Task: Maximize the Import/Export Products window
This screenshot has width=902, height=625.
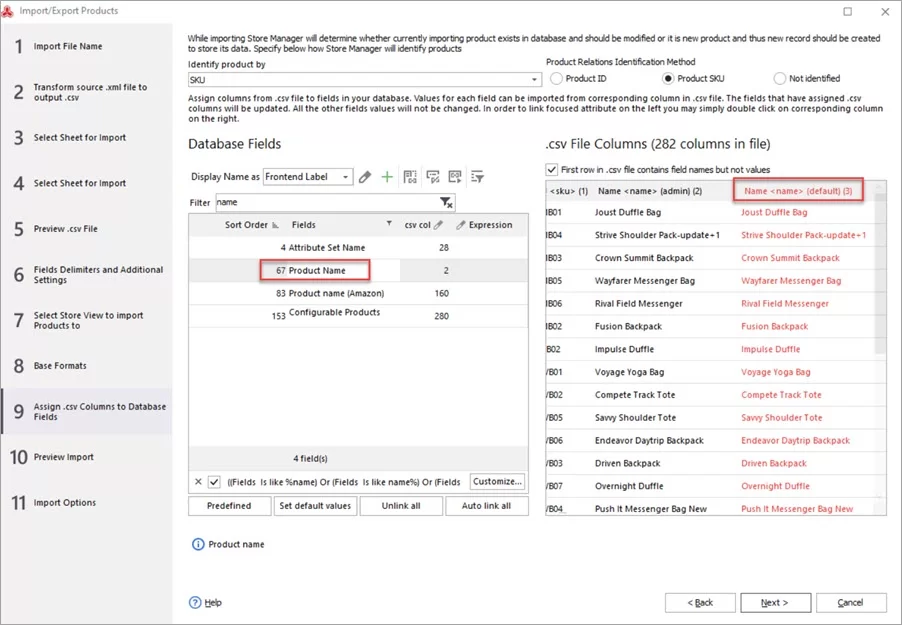Action: click(847, 12)
